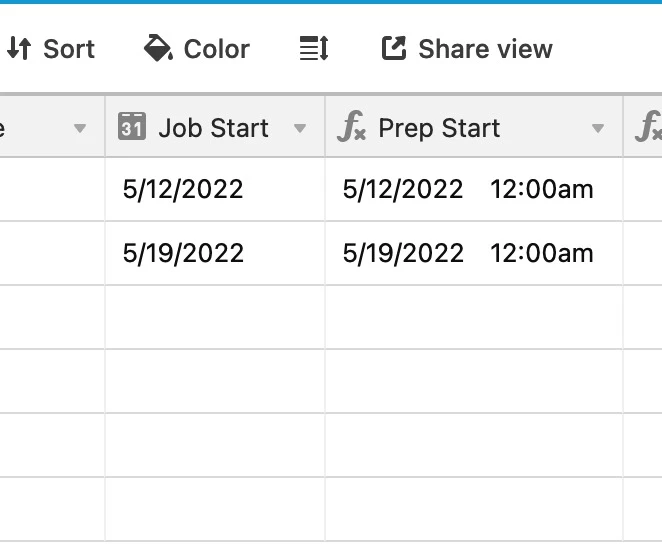662x552 pixels.
Task: Click the empty Job Start cell in third row
Action: [214, 317]
